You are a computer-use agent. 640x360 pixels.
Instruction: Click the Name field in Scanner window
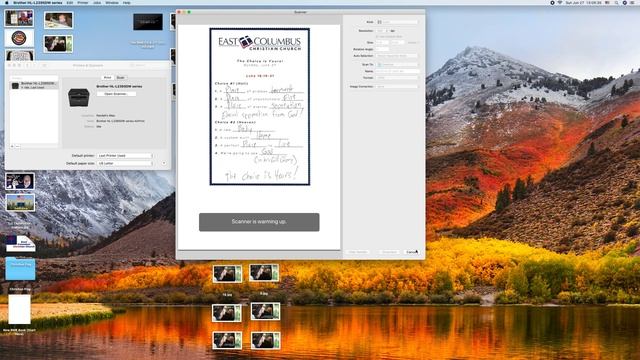[x=397, y=71]
